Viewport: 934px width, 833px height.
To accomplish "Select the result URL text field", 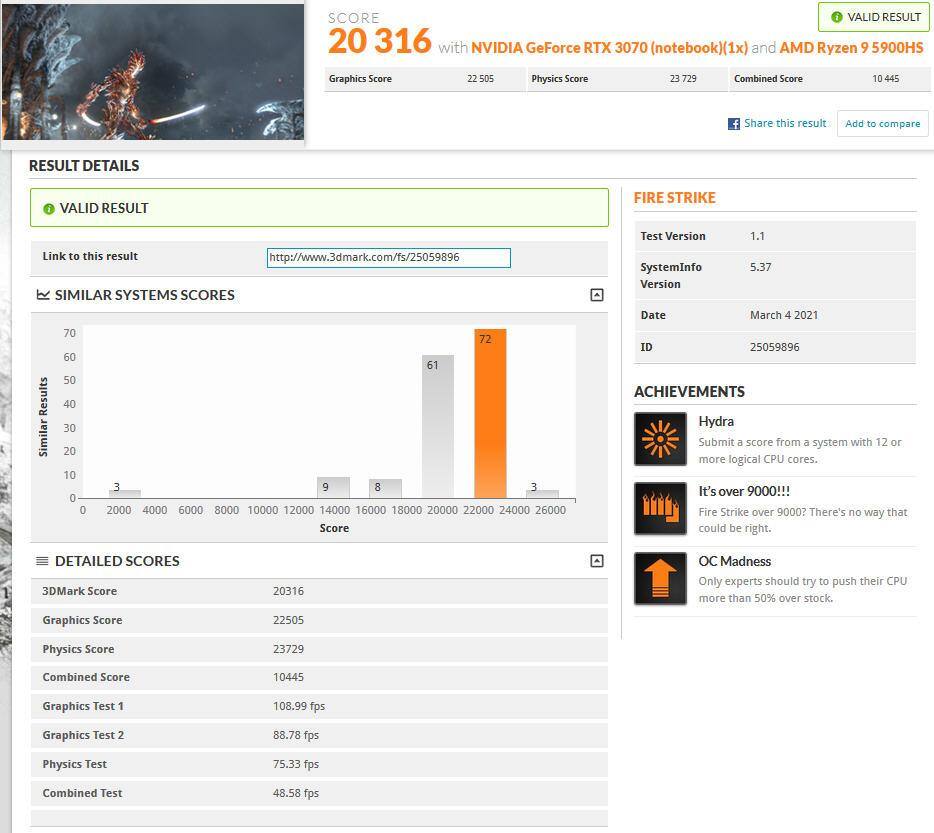I will [388, 258].
